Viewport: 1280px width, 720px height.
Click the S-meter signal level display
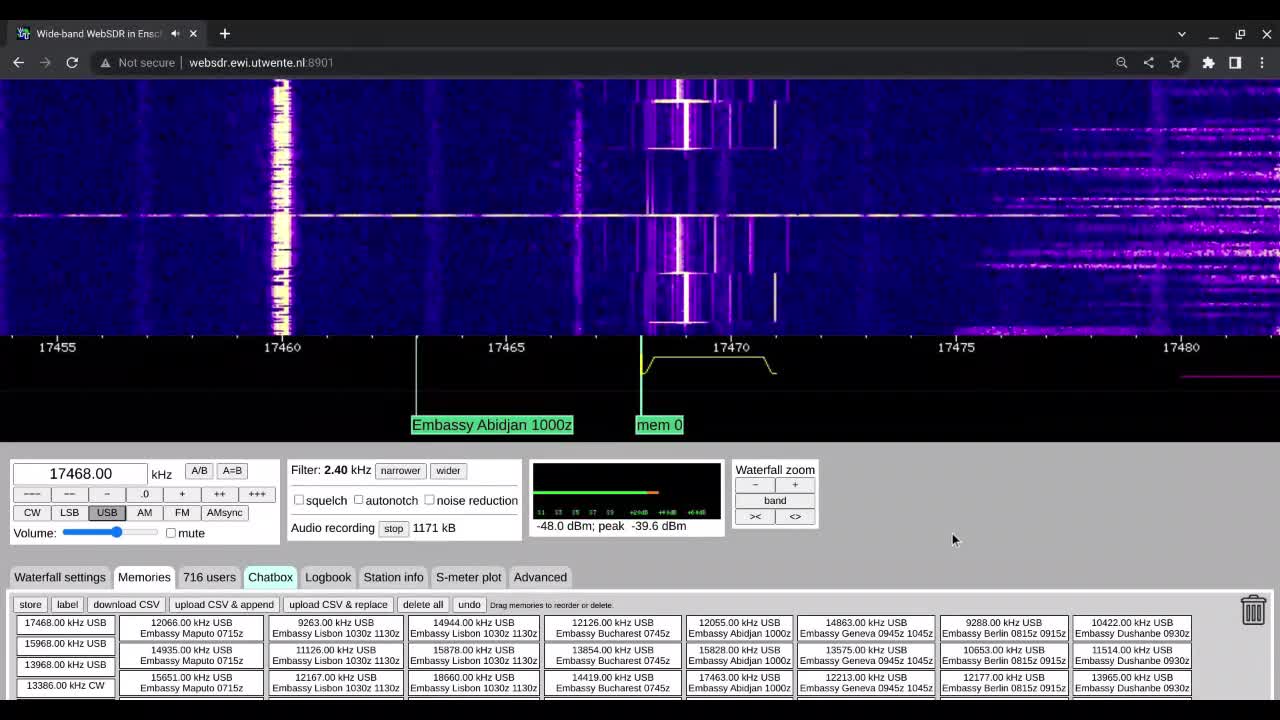tap(626, 491)
